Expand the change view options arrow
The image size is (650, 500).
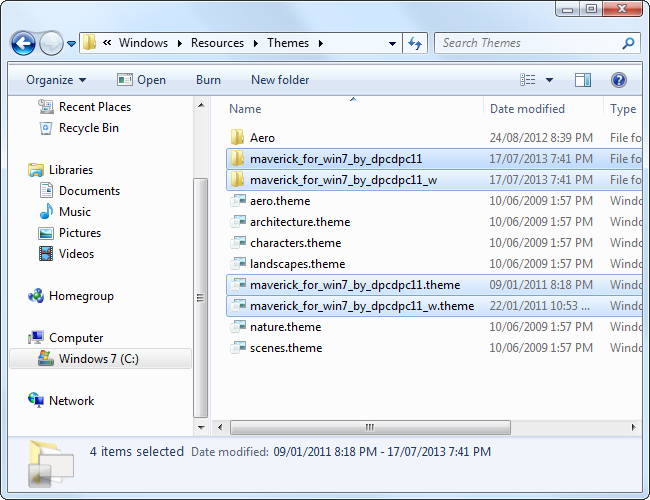click(551, 80)
